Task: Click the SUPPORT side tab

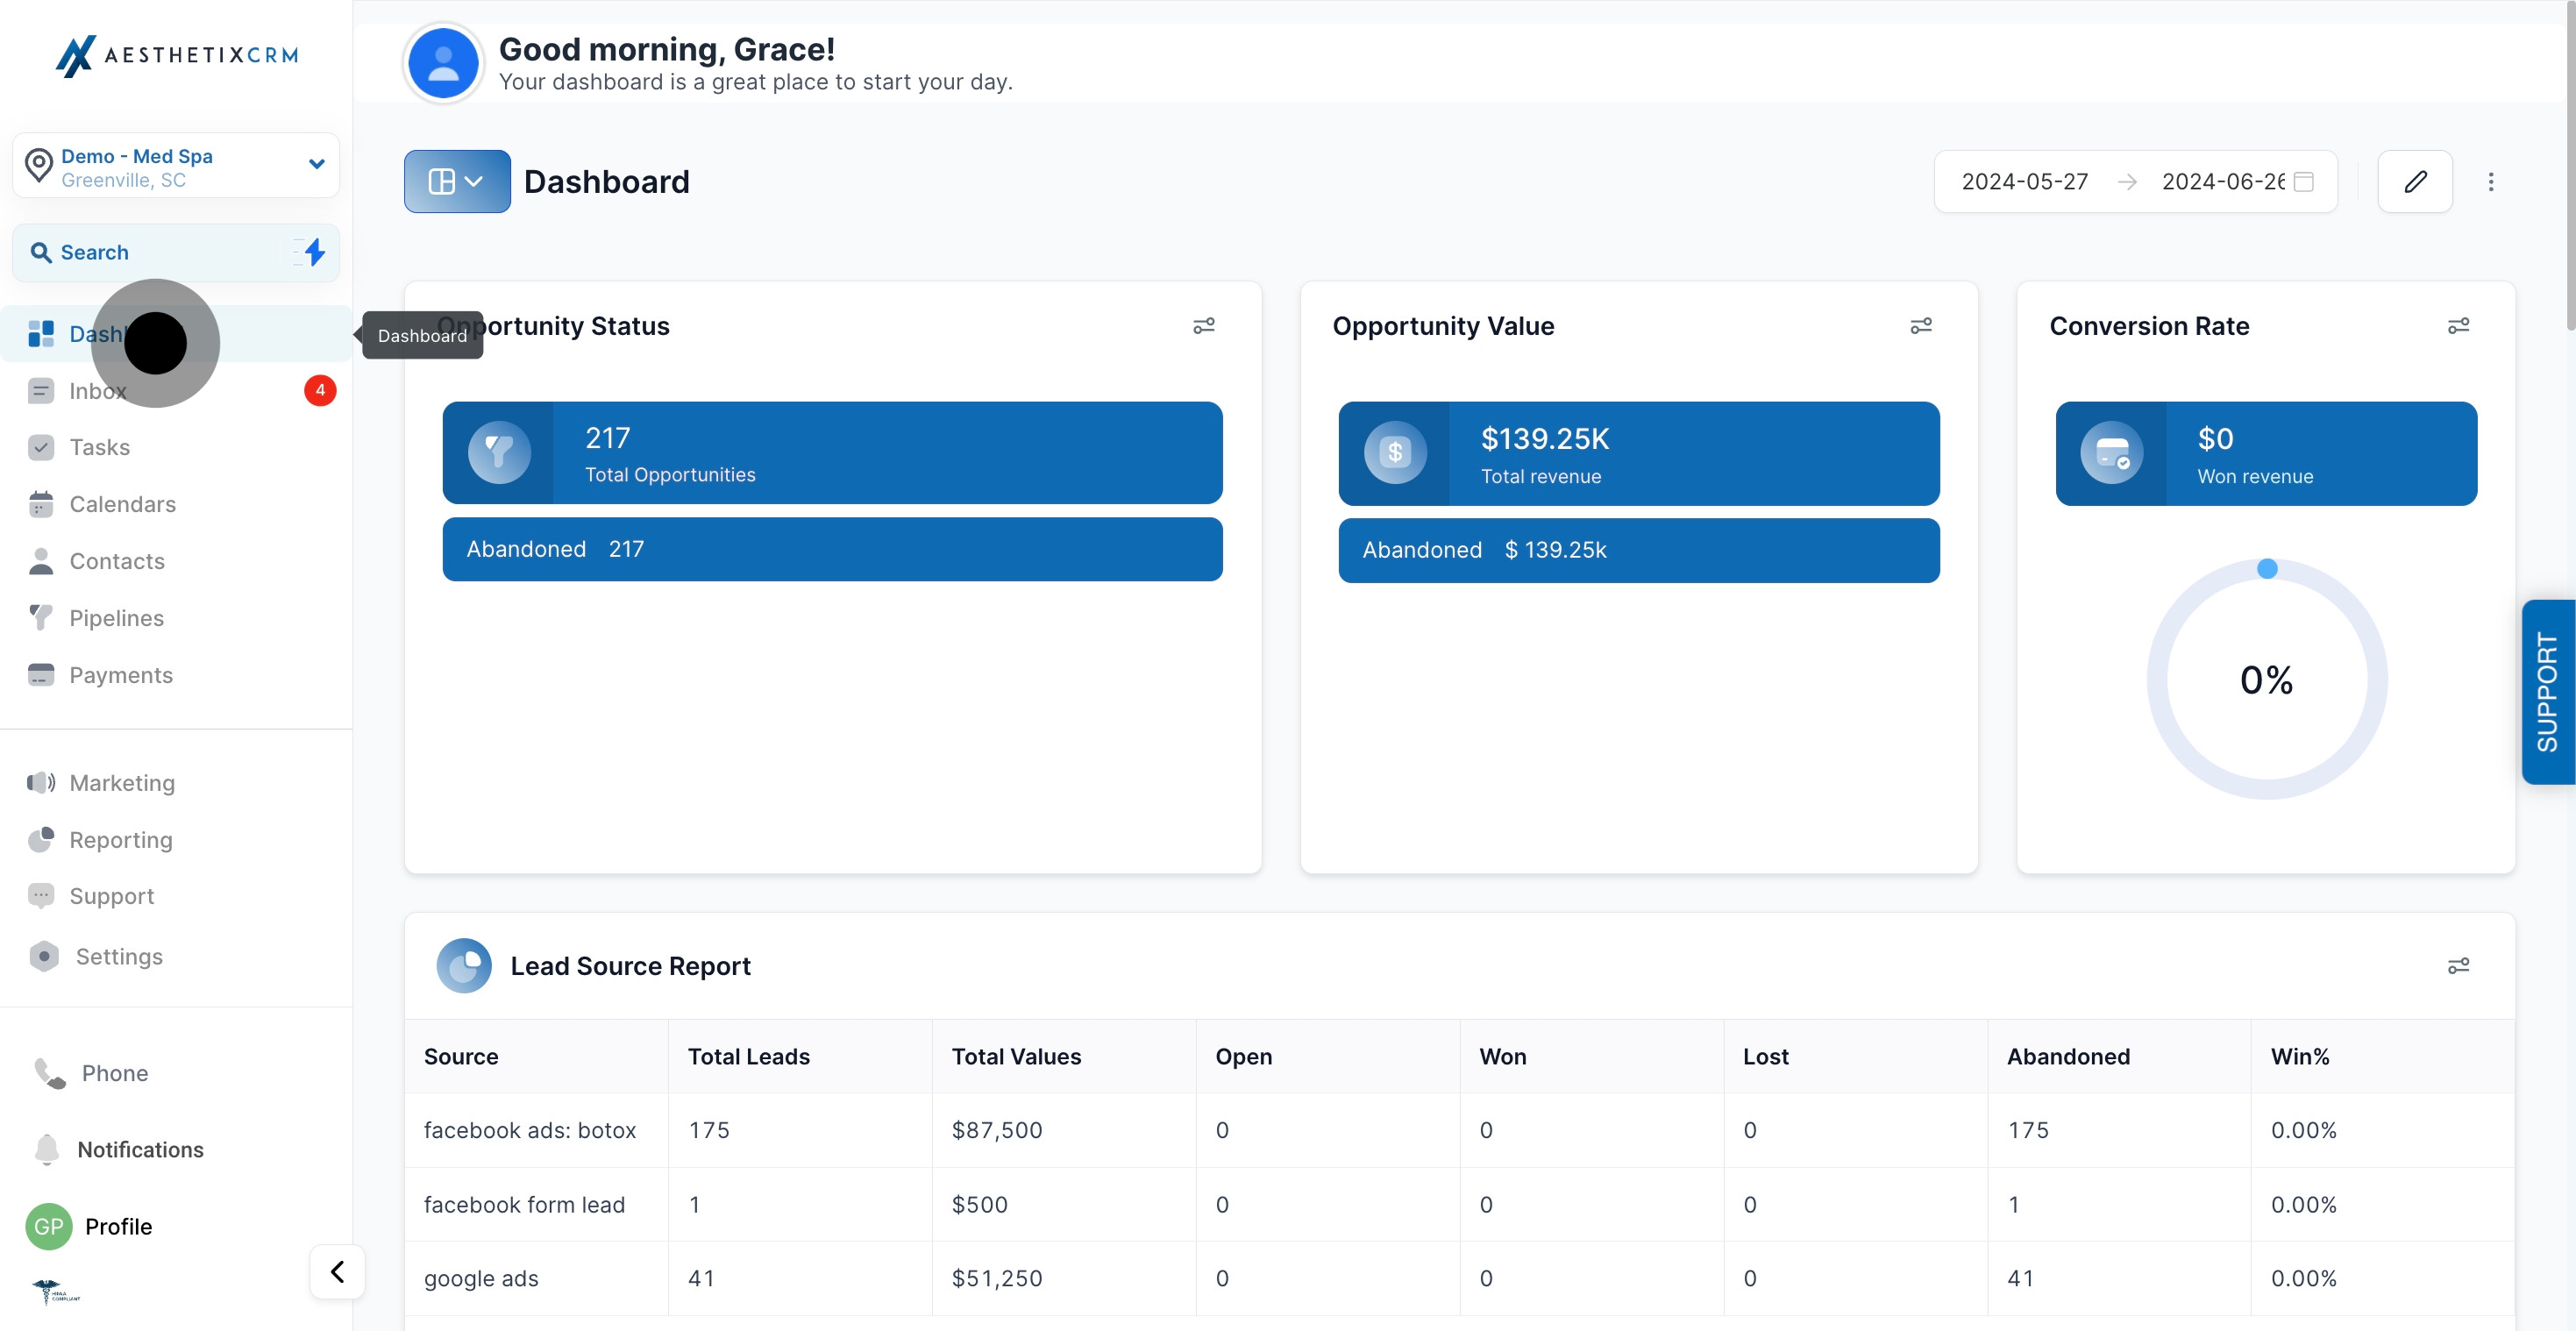Action: [2546, 692]
